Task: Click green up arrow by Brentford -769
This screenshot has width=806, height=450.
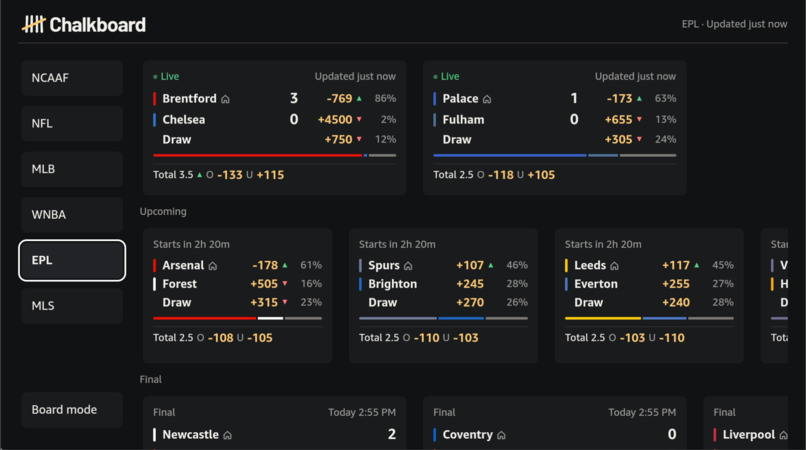Action: [x=359, y=98]
